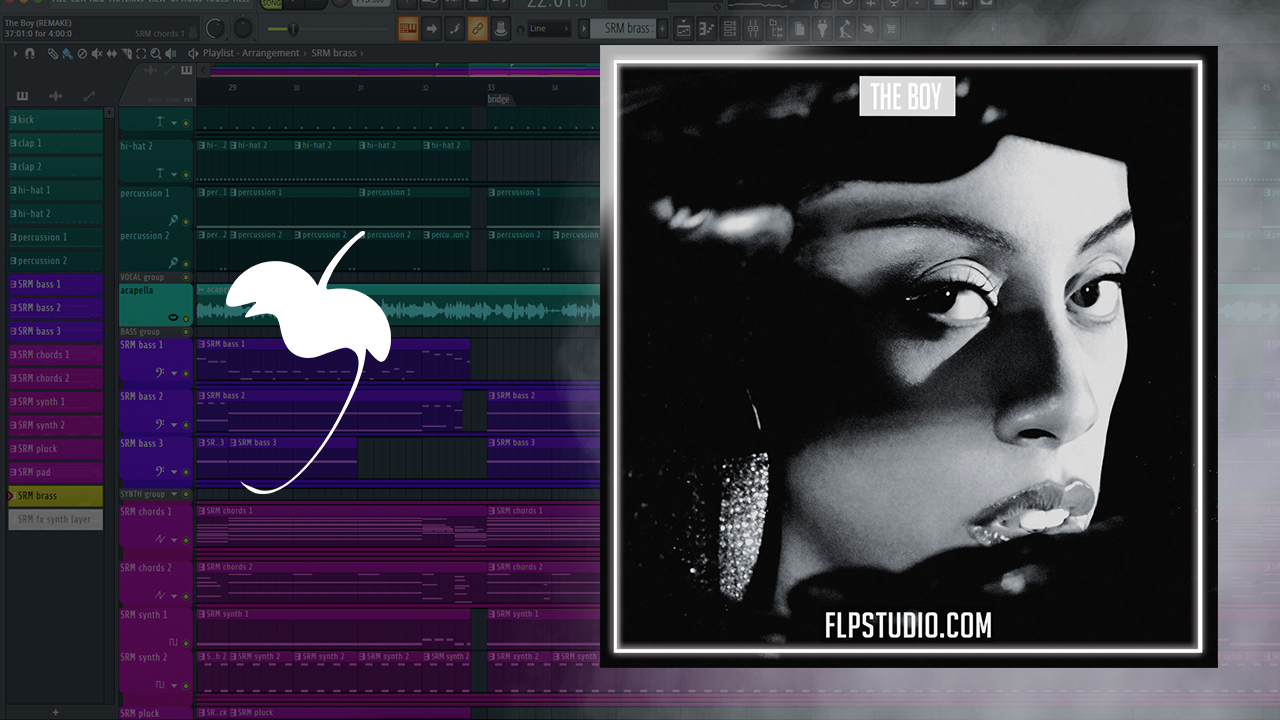Select the pencil draw tool
This screenshot has width=1280, height=720.
[52, 53]
